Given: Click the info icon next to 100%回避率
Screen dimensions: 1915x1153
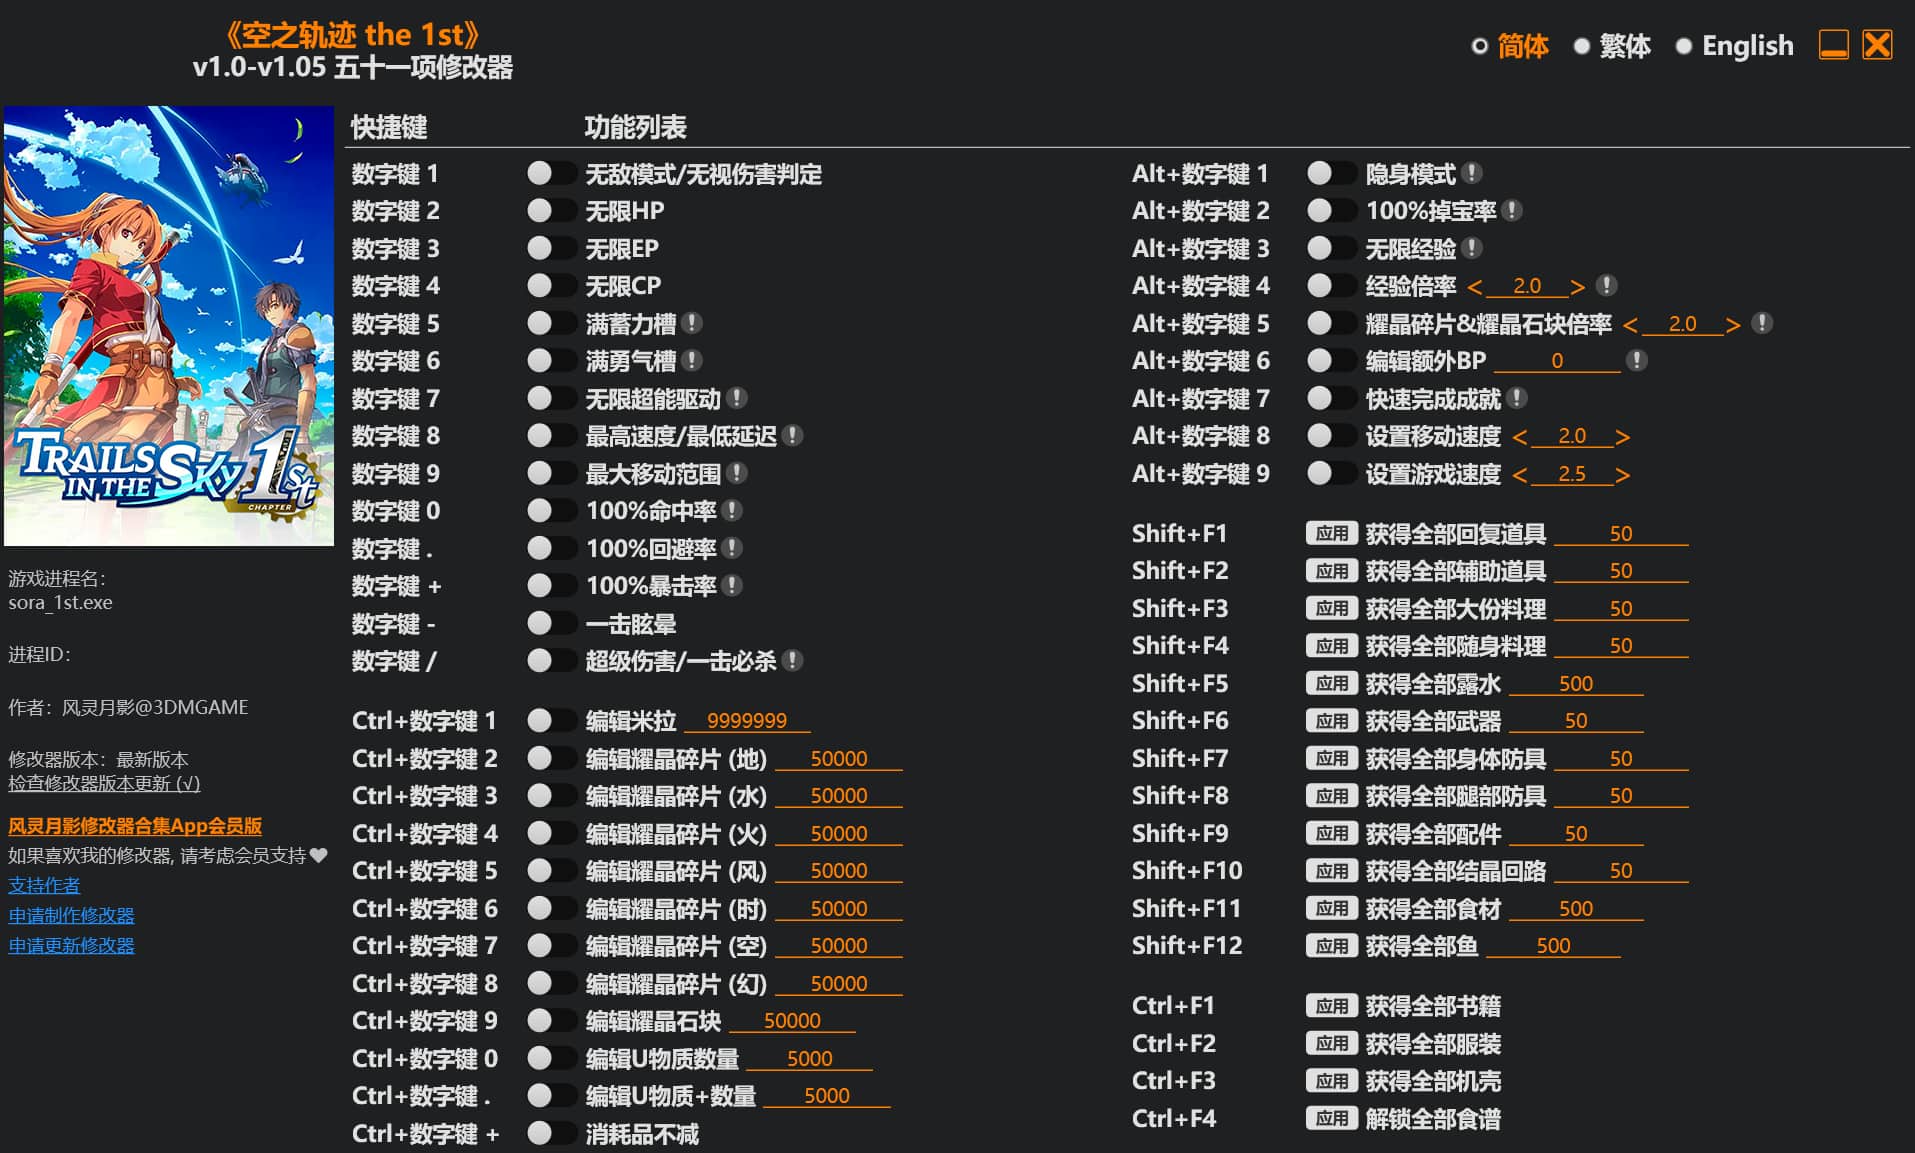Looking at the screenshot, I should pyautogui.click(x=732, y=548).
